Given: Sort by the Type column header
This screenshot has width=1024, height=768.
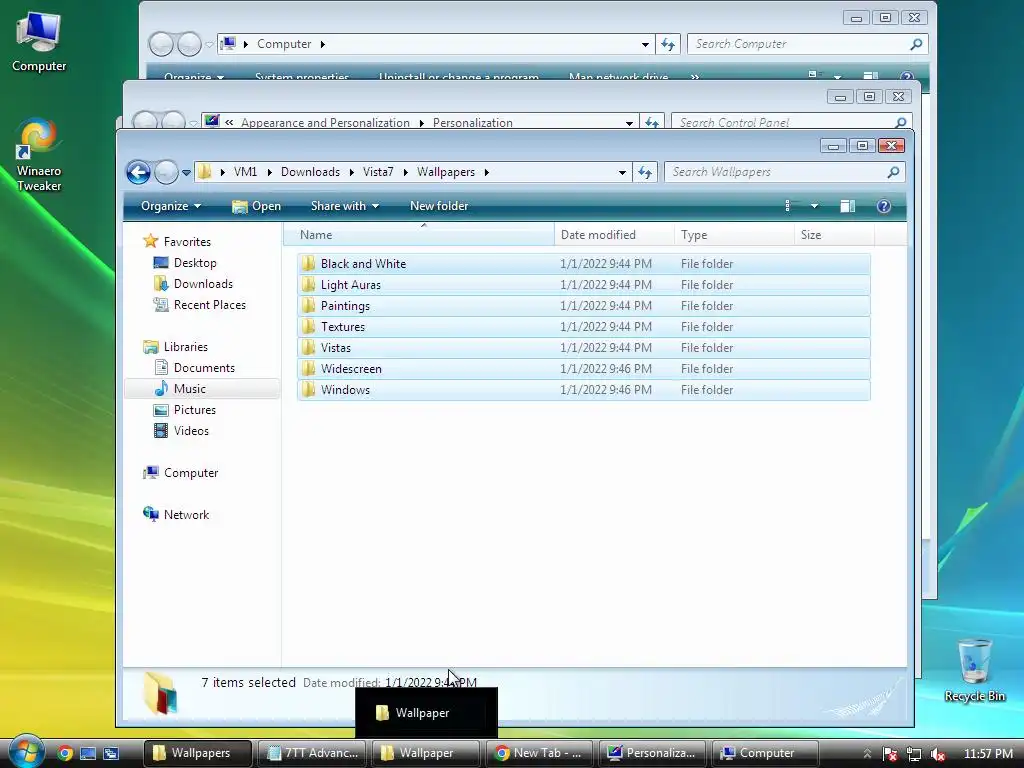Looking at the screenshot, I should (734, 234).
